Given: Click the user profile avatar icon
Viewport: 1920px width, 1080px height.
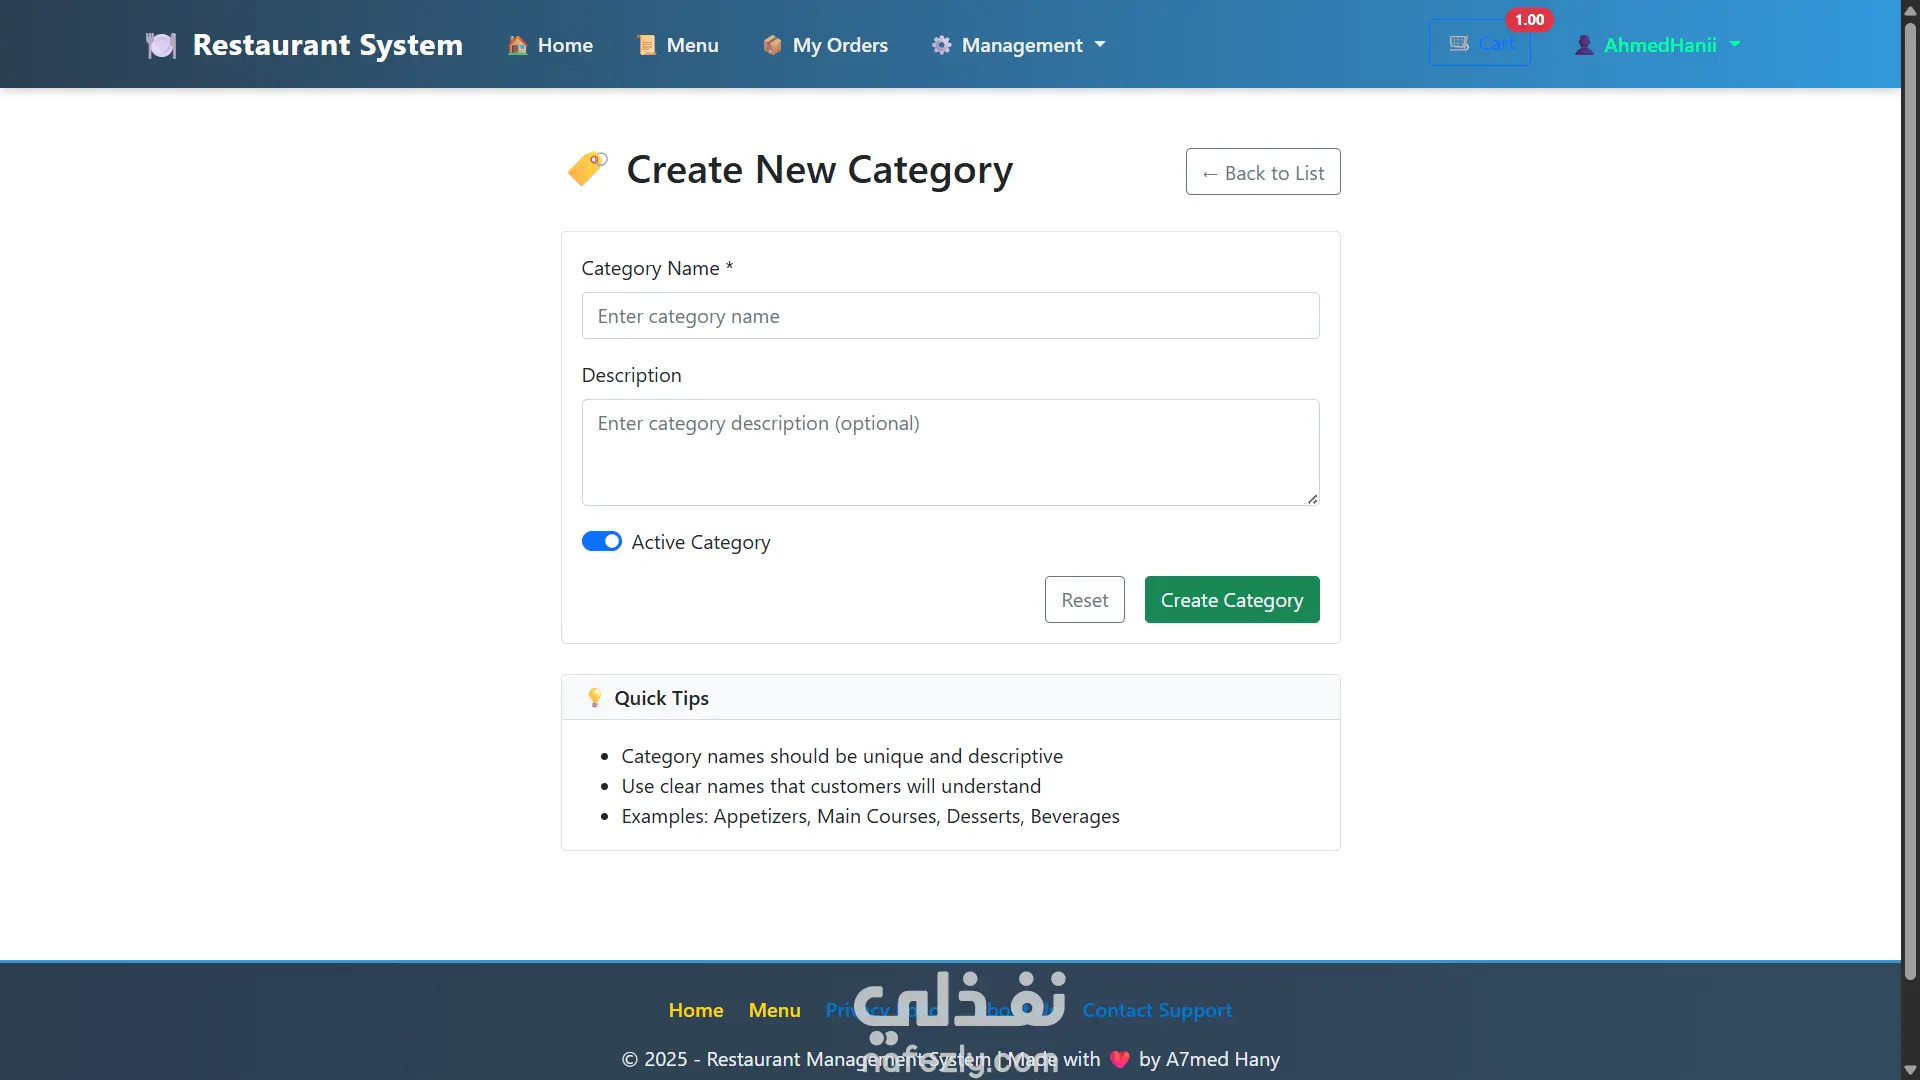Looking at the screenshot, I should [1584, 45].
